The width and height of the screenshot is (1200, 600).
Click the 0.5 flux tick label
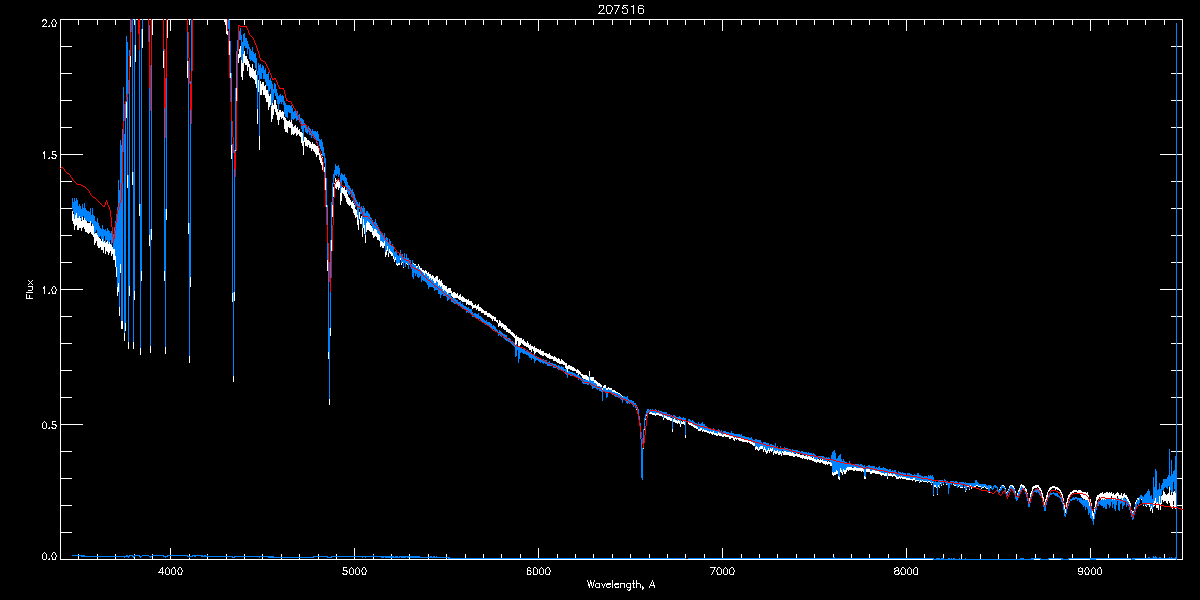tap(48, 425)
